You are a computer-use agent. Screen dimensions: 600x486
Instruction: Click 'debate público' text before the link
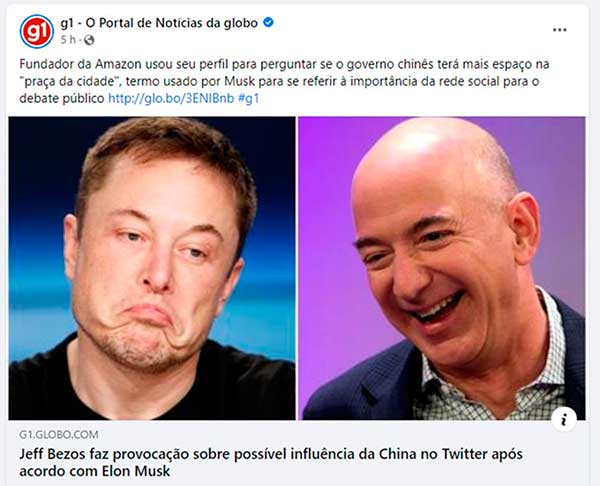click(x=62, y=99)
